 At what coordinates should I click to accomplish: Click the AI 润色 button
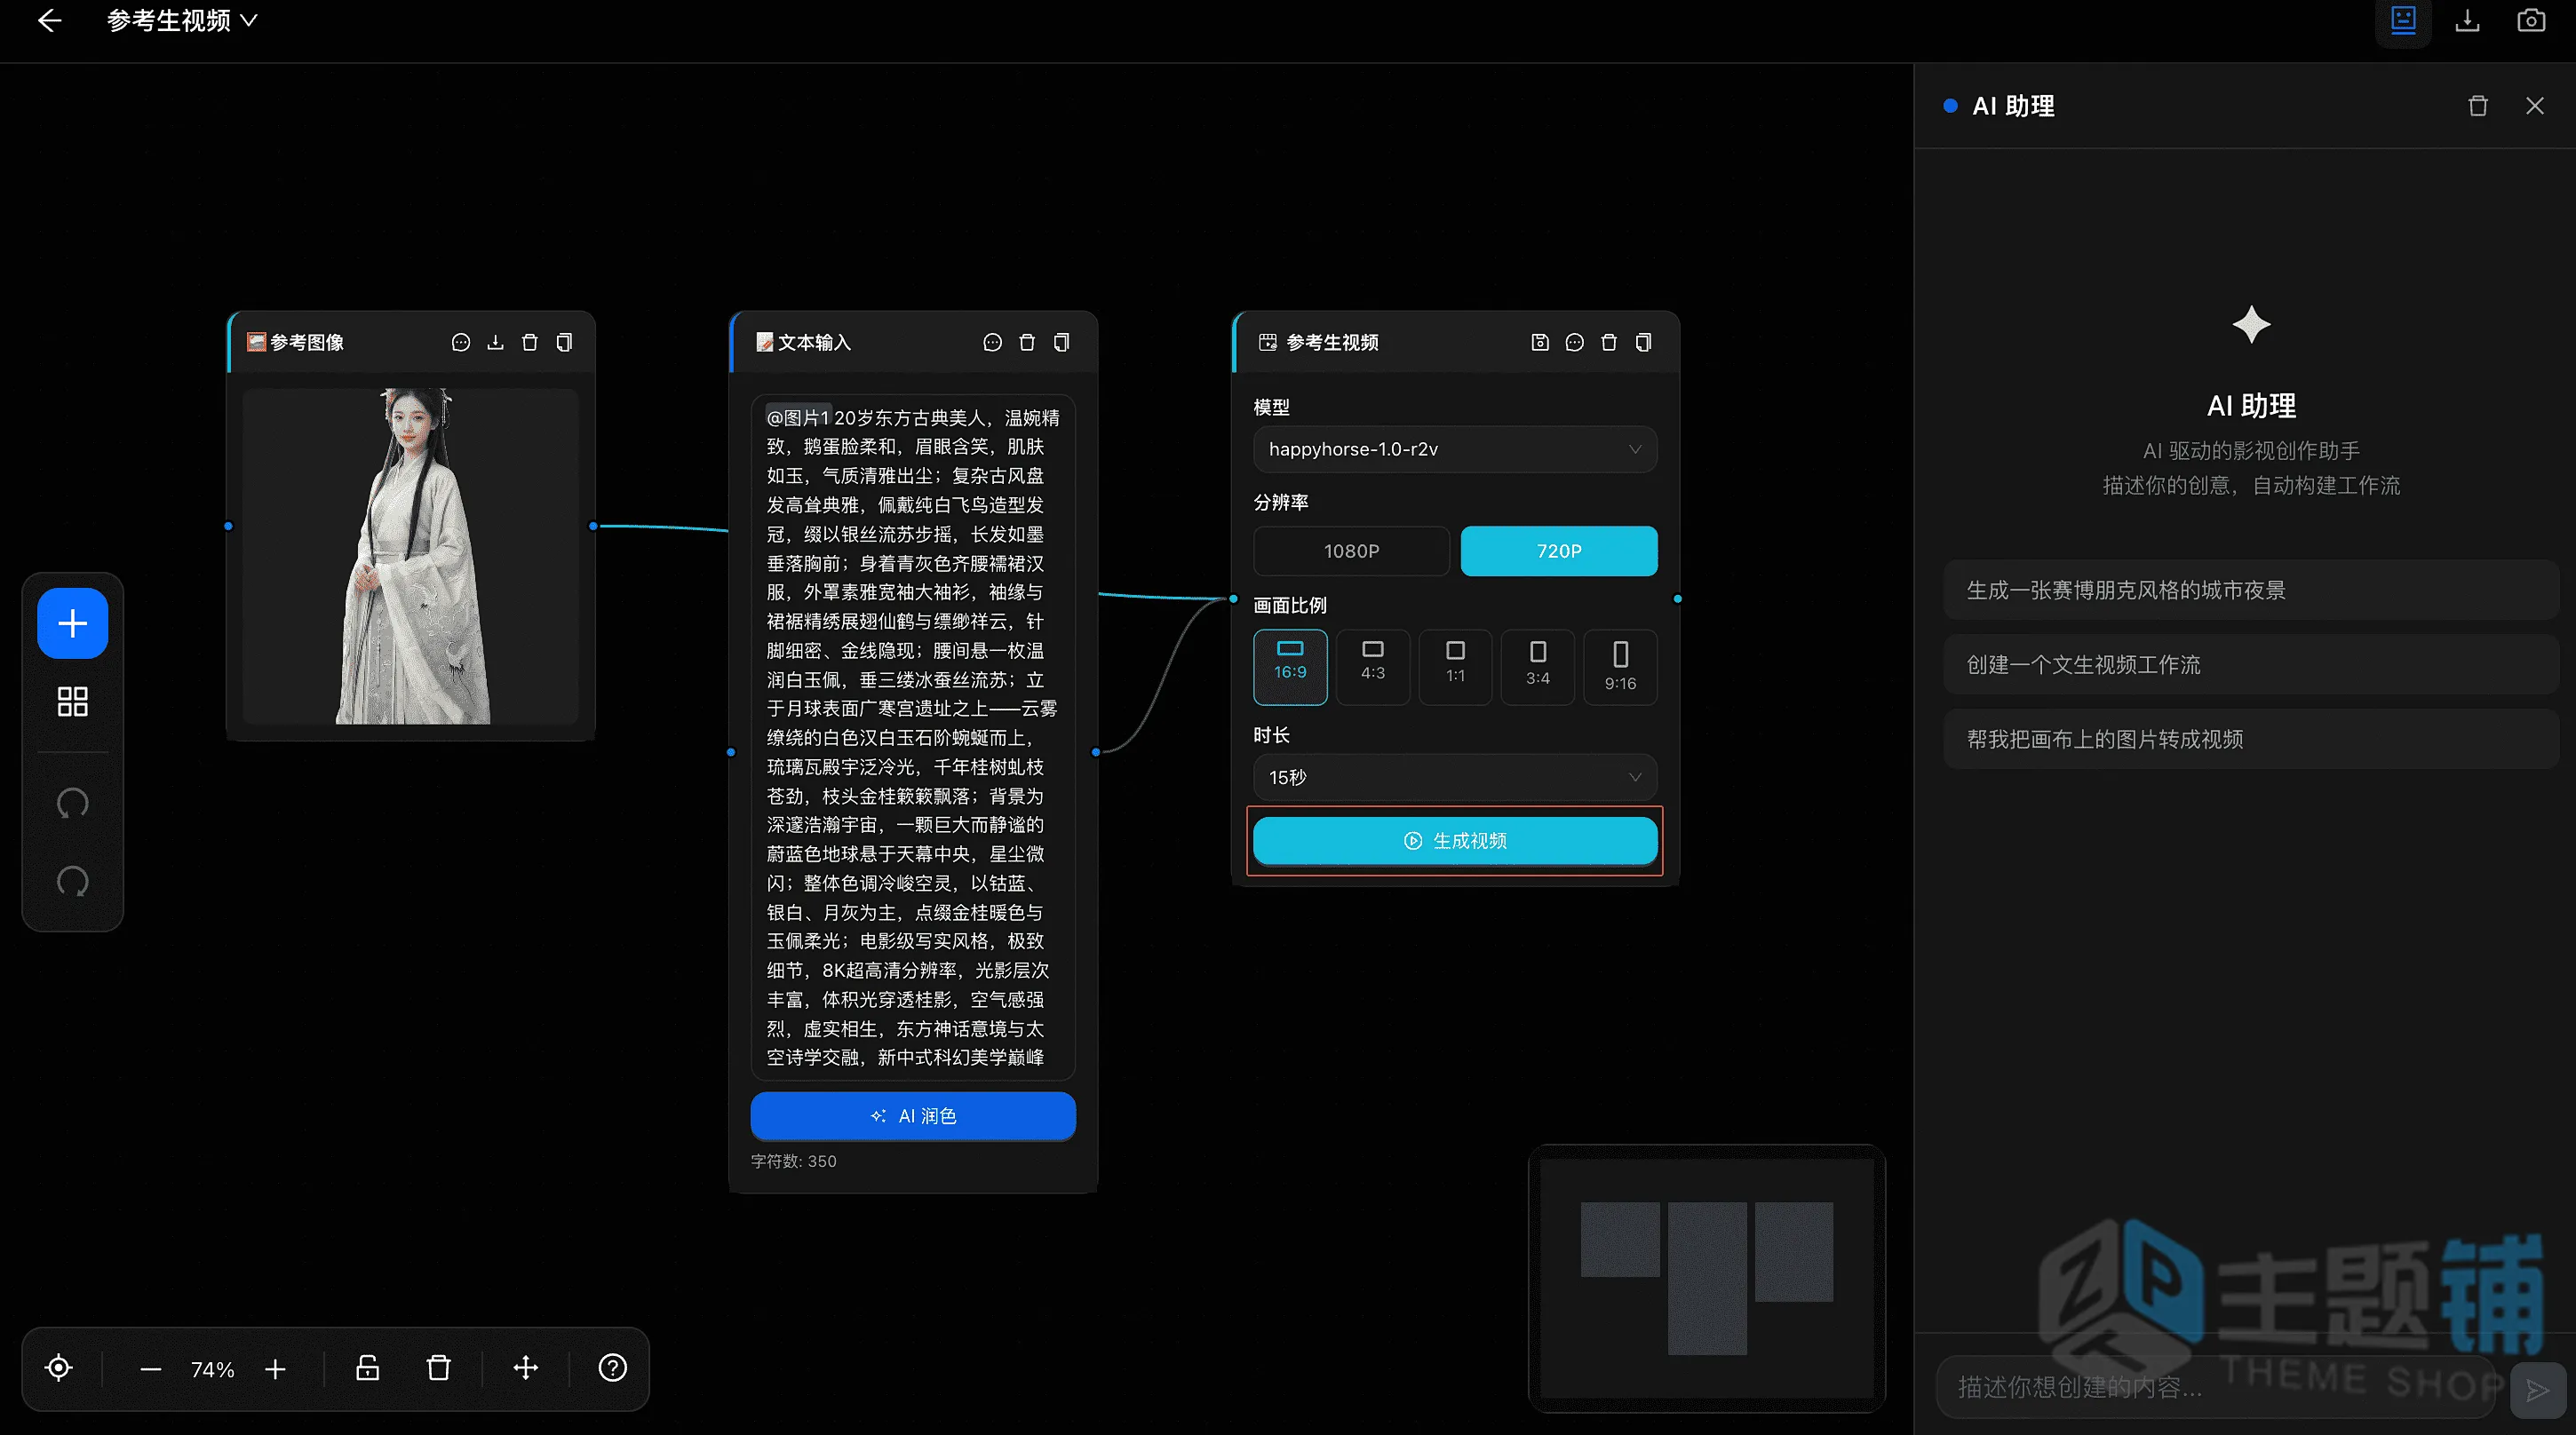tap(913, 1116)
